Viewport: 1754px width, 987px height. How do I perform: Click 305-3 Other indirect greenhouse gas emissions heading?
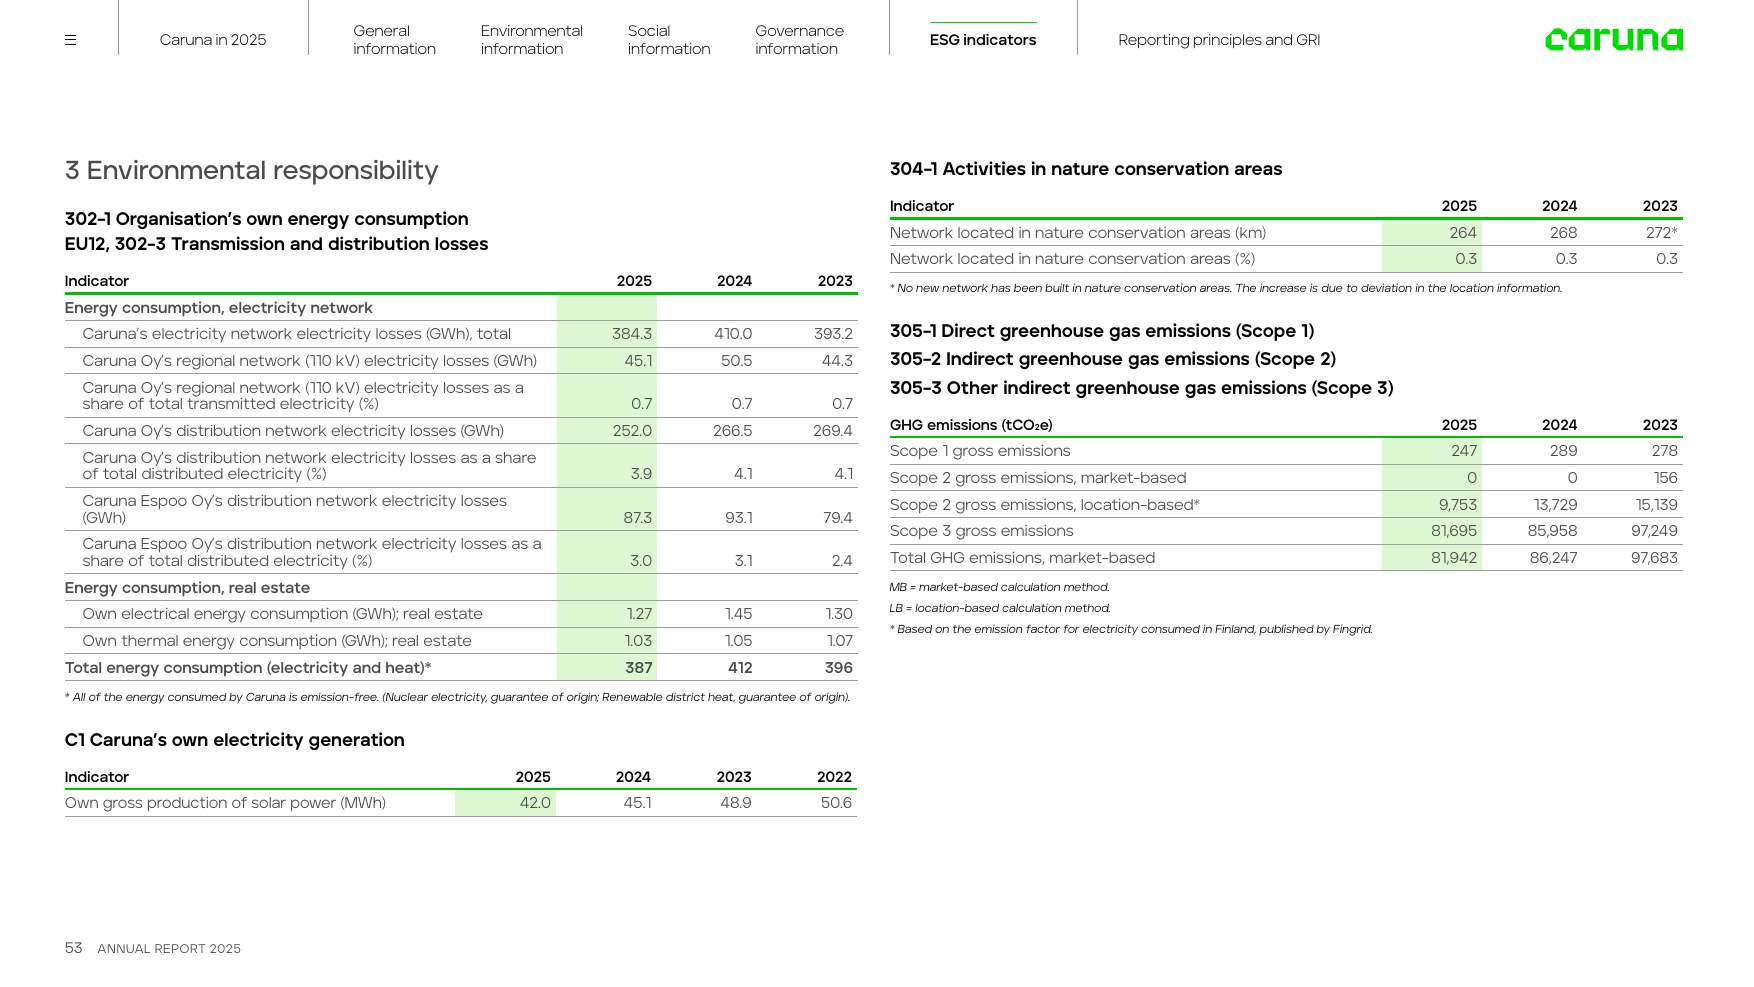(x=1141, y=388)
